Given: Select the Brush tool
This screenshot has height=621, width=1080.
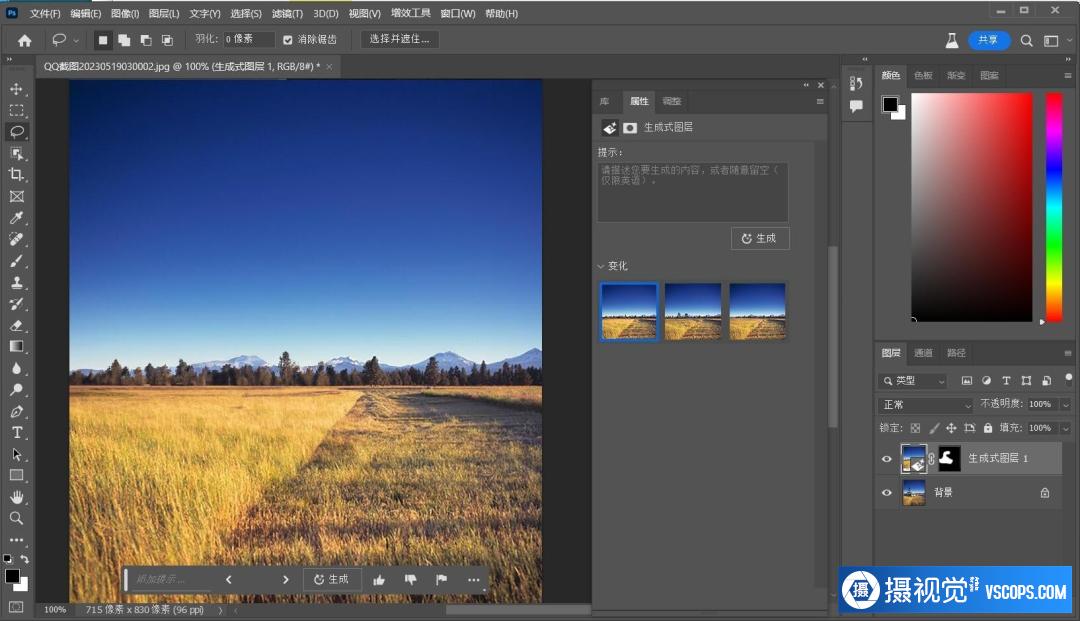Looking at the screenshot, I should point(17,261).
